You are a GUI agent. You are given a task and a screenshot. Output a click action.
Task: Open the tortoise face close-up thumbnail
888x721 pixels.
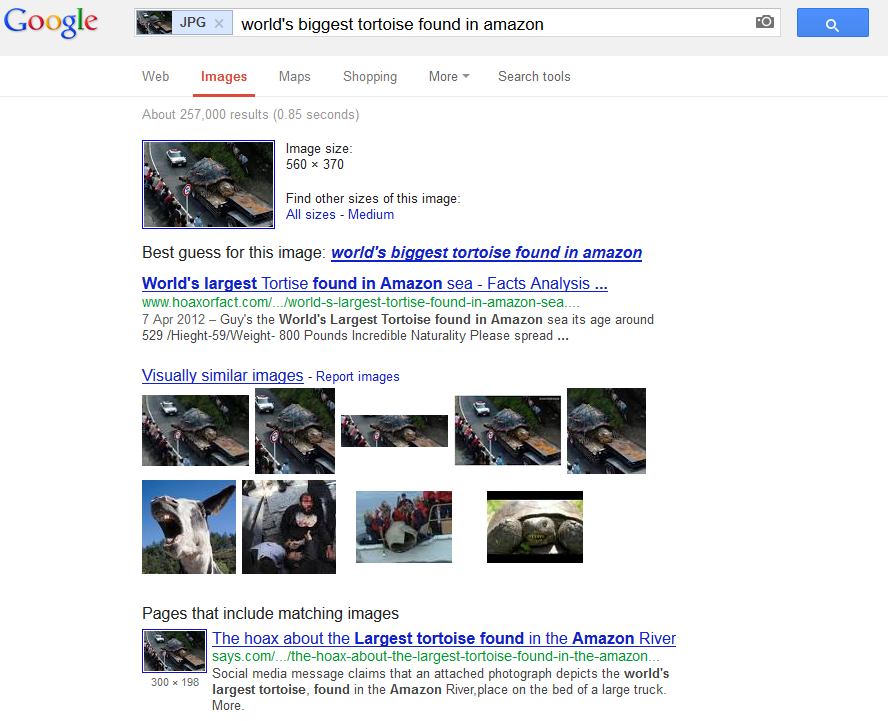[535, 527]
